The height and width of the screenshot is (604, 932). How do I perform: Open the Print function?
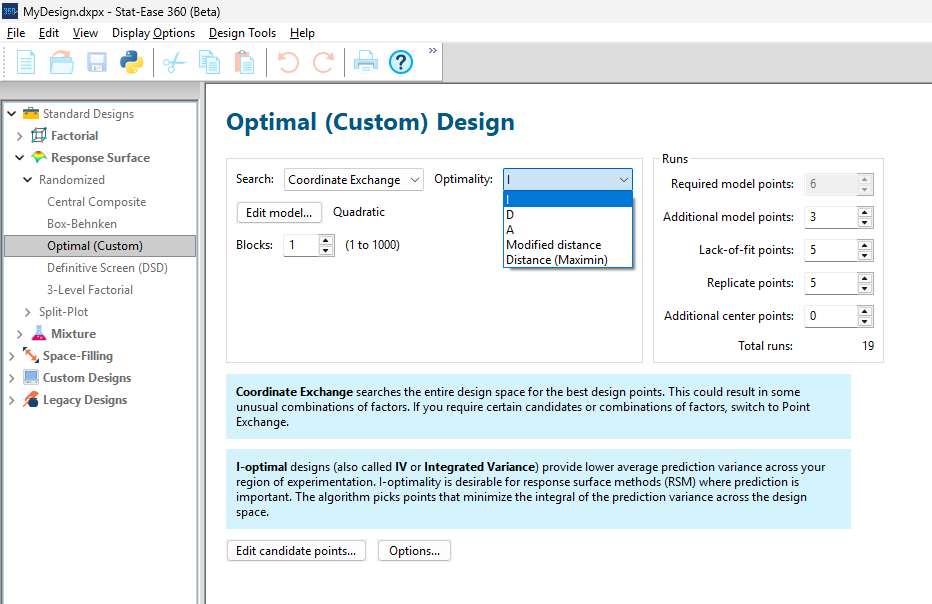pos(364,61)
